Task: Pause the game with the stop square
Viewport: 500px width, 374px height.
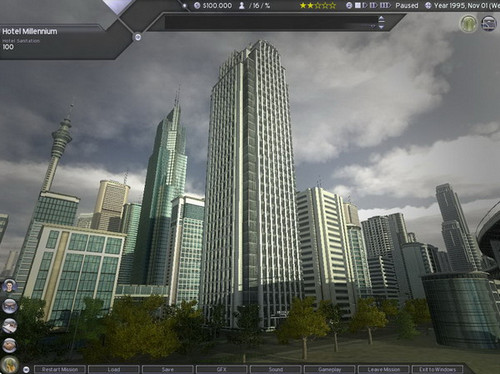Action: tap(358, 6)
